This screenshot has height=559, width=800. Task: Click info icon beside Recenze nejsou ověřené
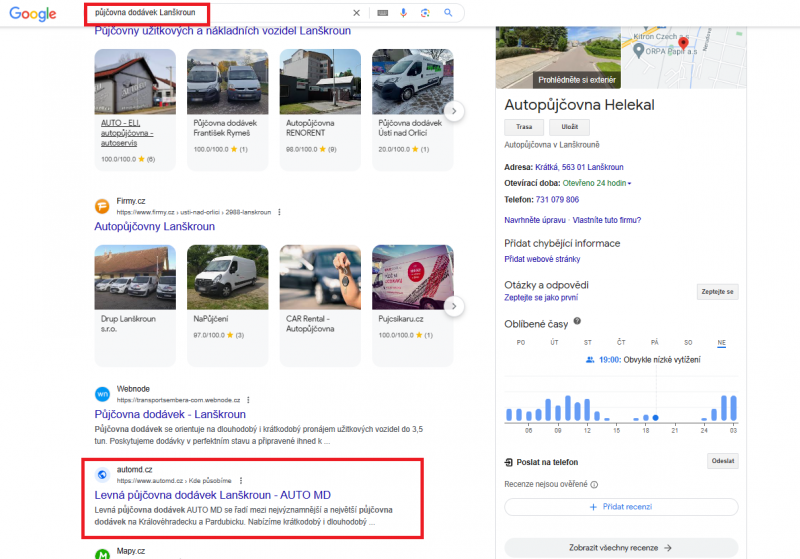point(594,485)
